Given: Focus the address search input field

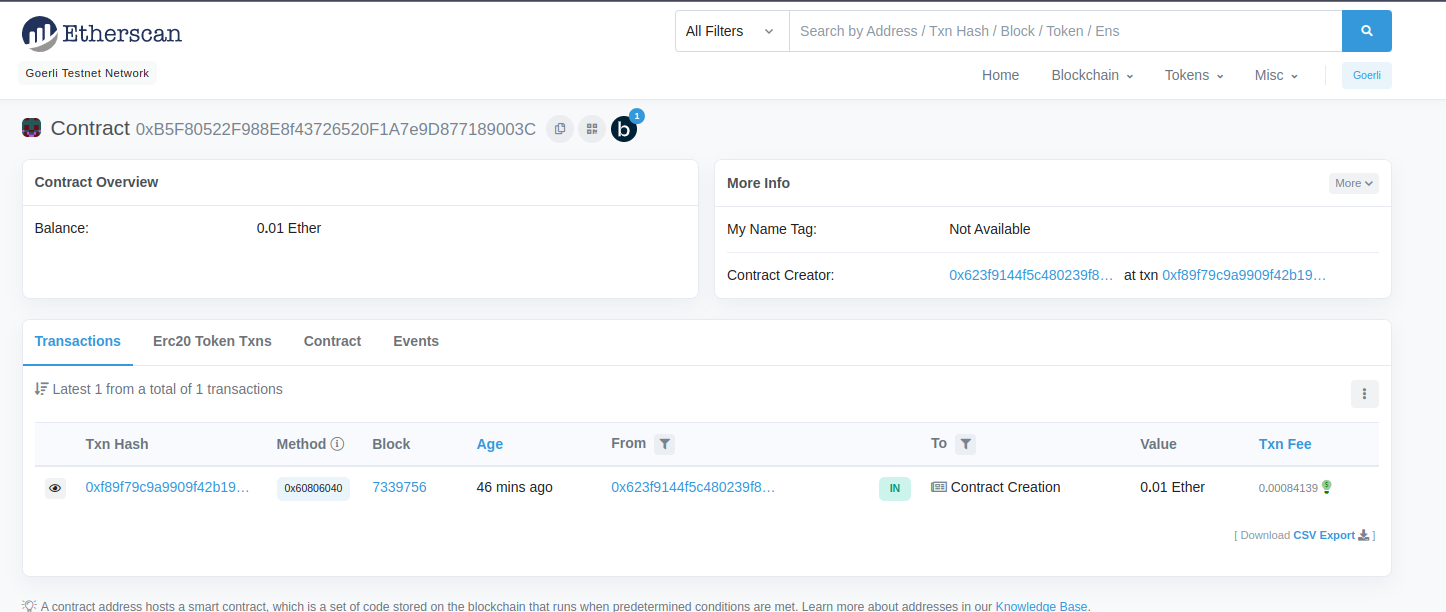Looking at the screenshot, I should coord(1065,31).
